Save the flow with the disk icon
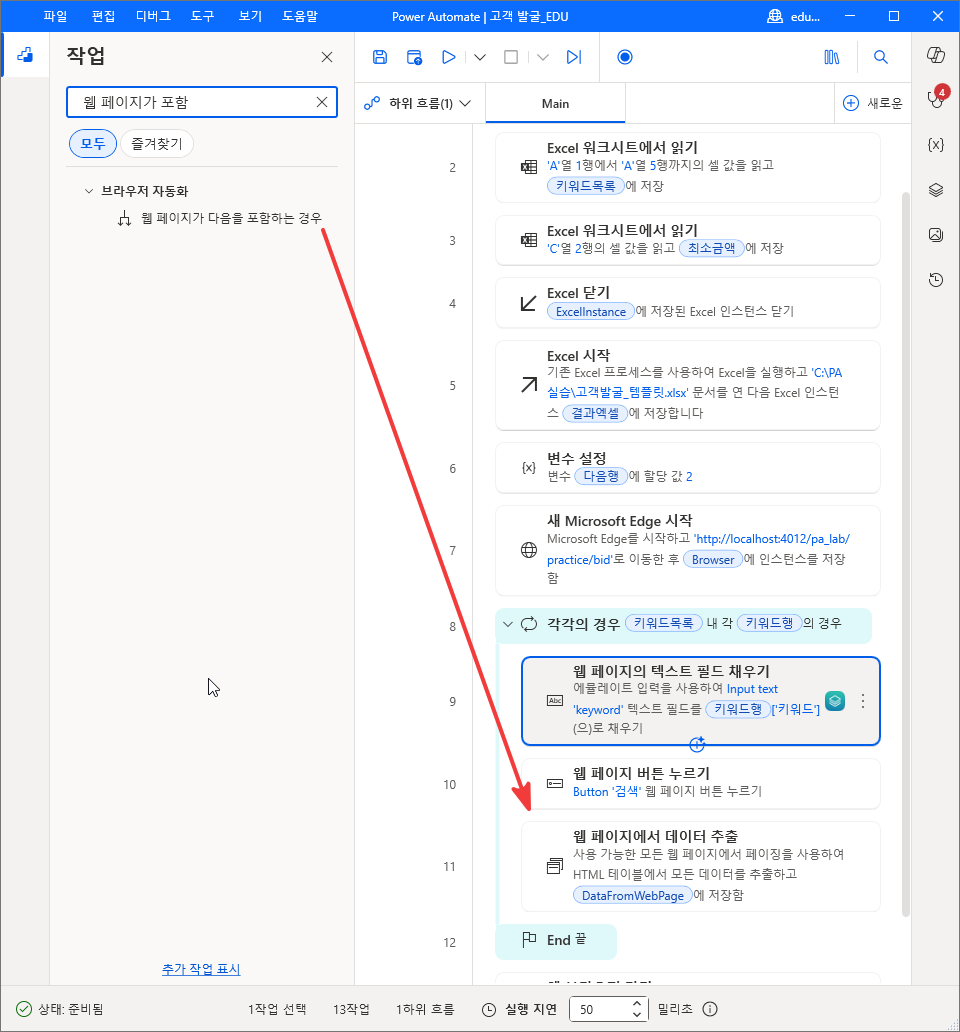This screenshot has width=960, height=1032. click(380, 57)
